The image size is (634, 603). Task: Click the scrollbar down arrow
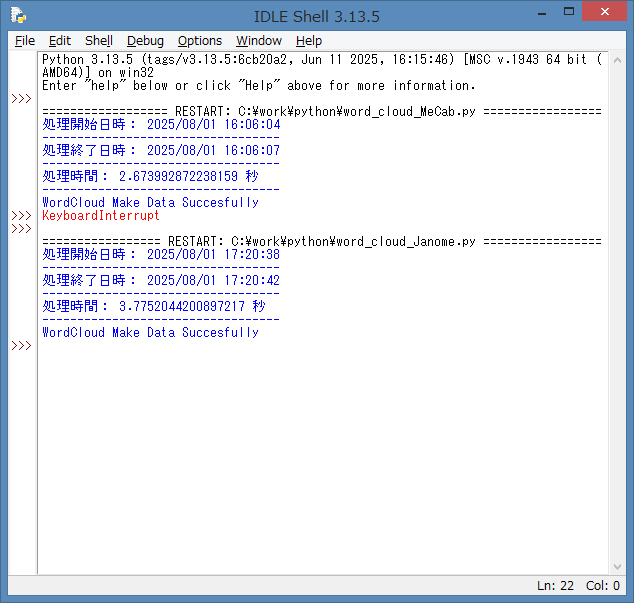(616, 566)
